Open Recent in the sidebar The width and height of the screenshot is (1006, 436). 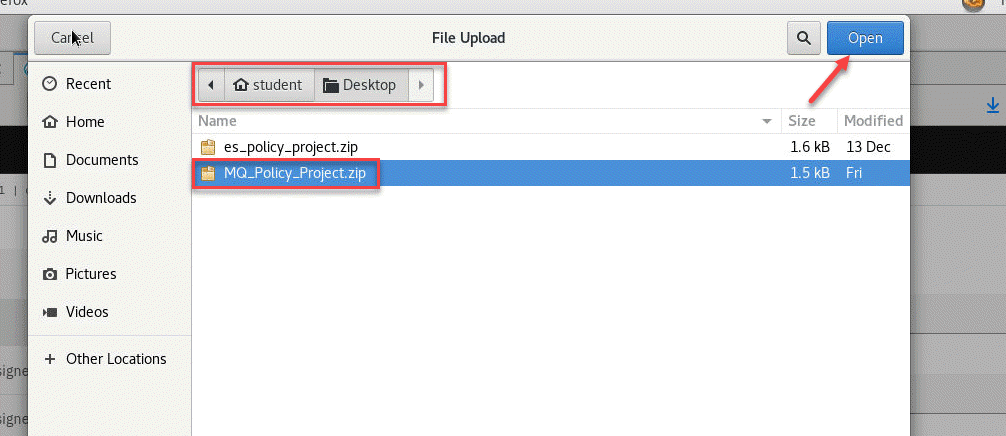[x=88, y=84]
